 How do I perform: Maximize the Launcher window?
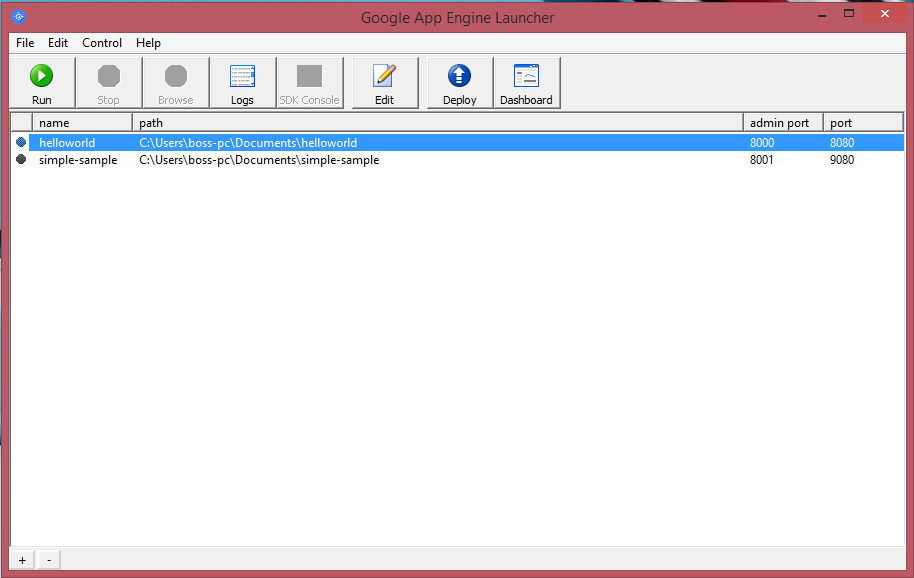tap(849, 13)
